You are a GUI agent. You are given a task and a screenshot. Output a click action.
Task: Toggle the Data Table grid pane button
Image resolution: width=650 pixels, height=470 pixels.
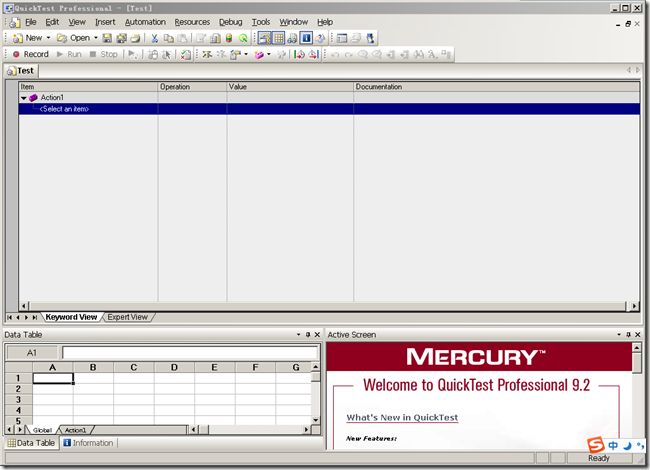tap(279, 38)
